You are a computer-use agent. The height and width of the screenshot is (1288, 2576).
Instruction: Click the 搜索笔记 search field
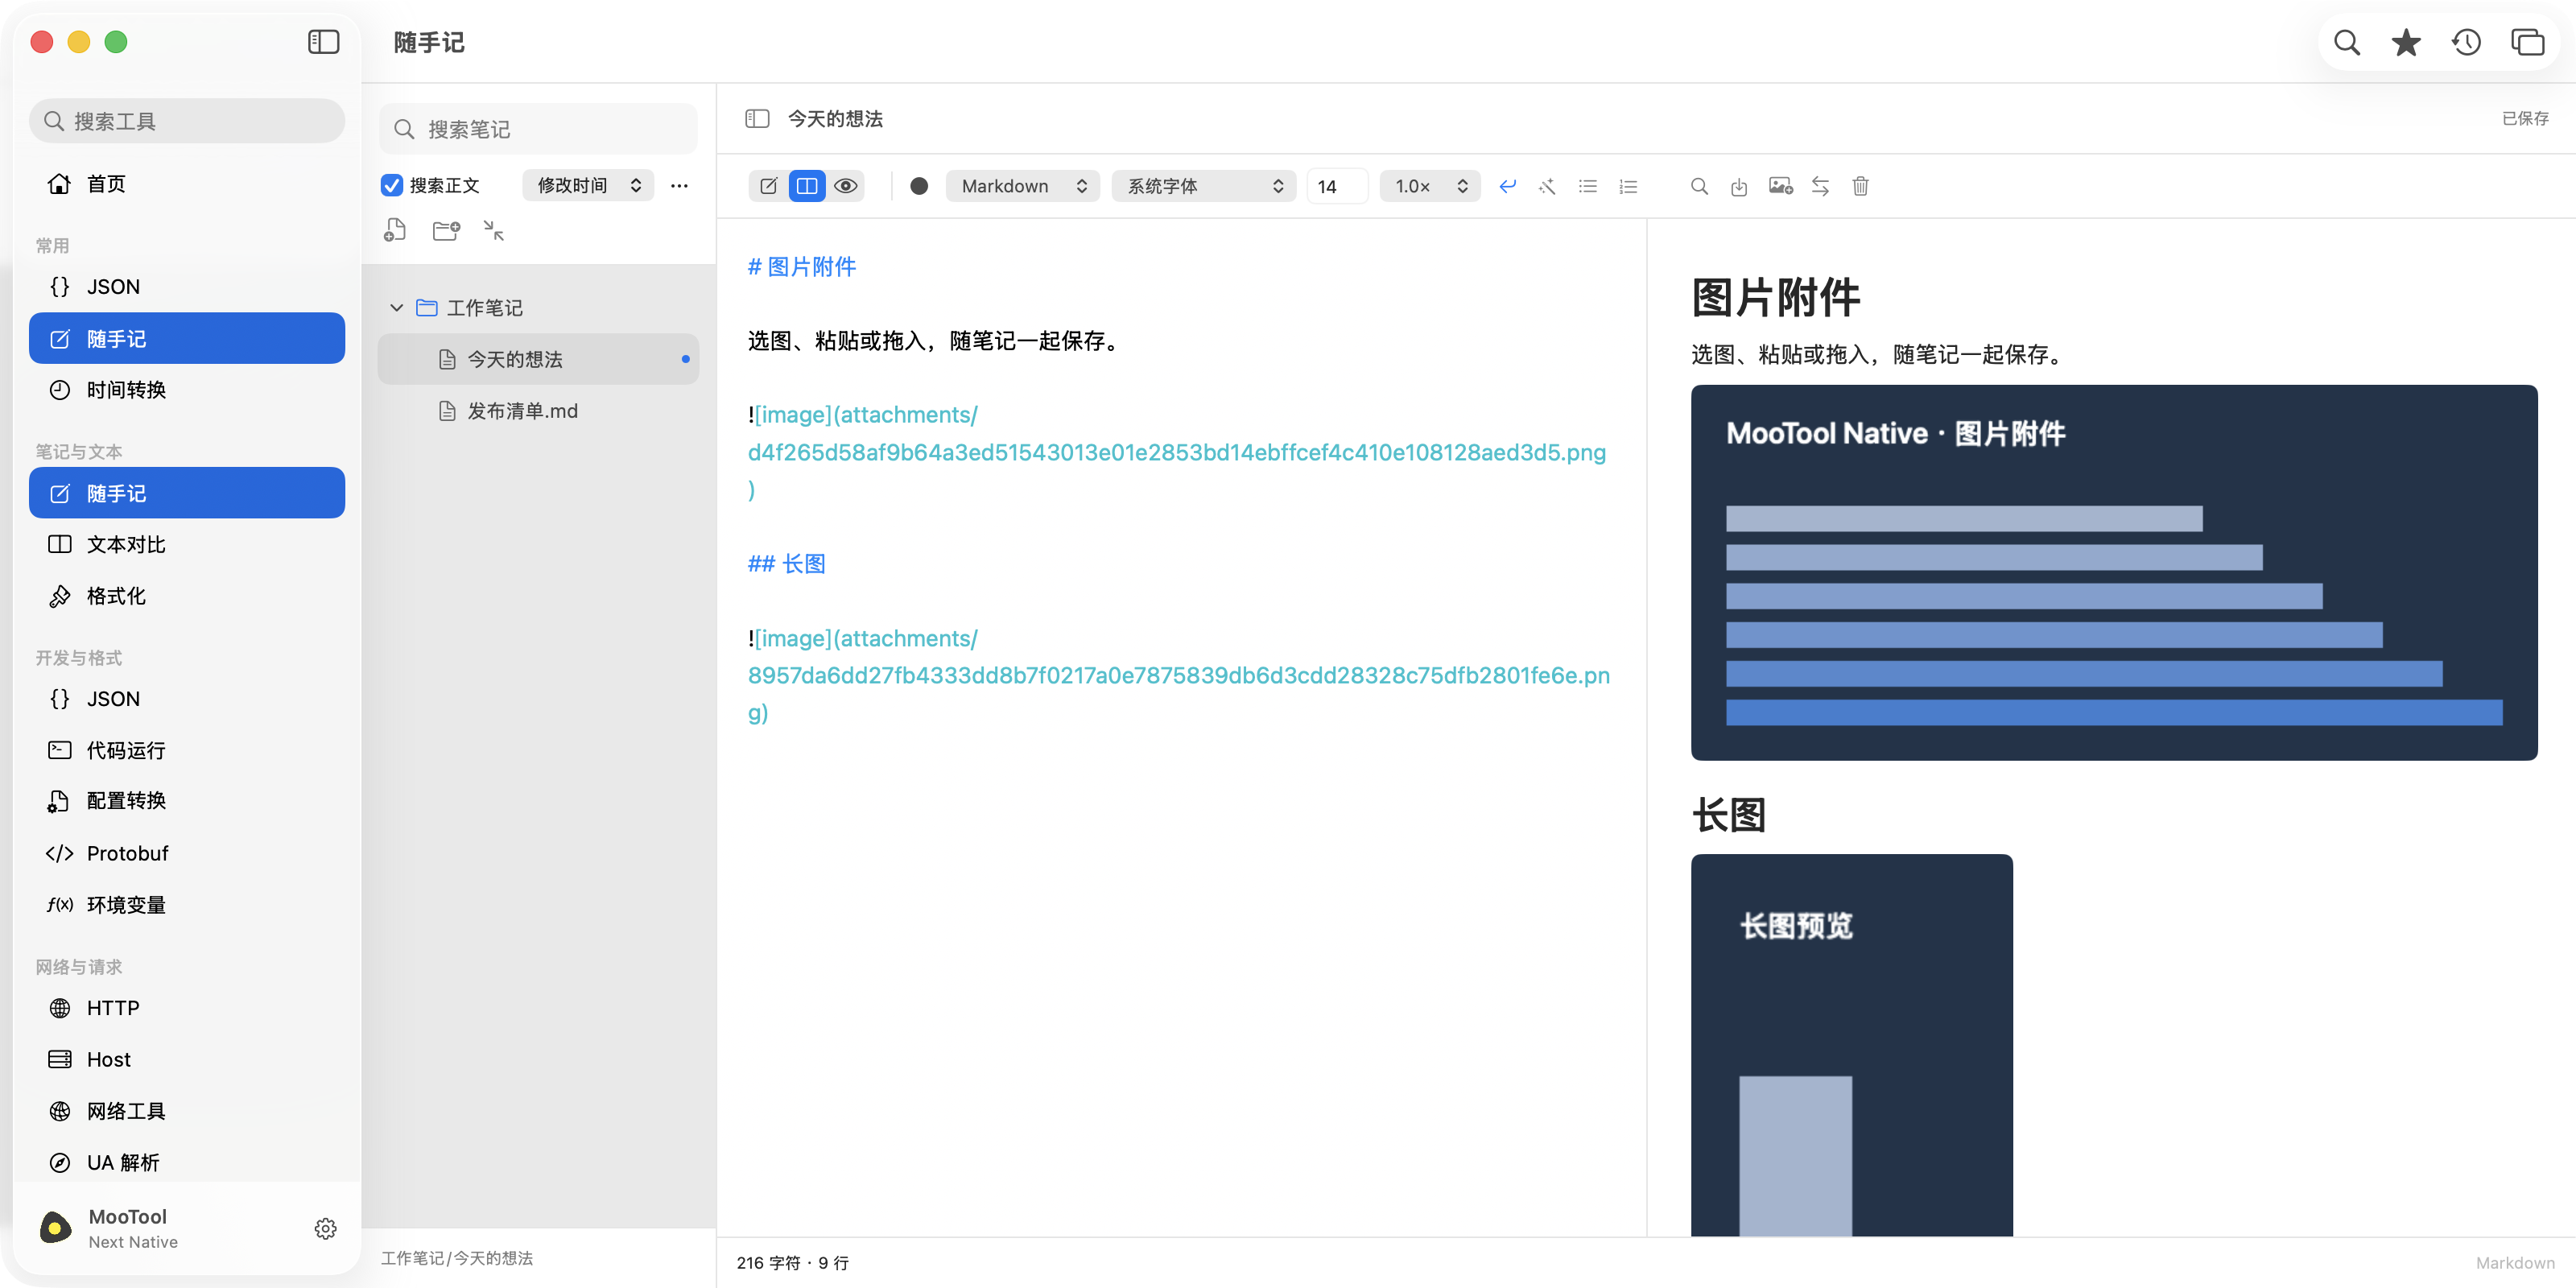538,129
